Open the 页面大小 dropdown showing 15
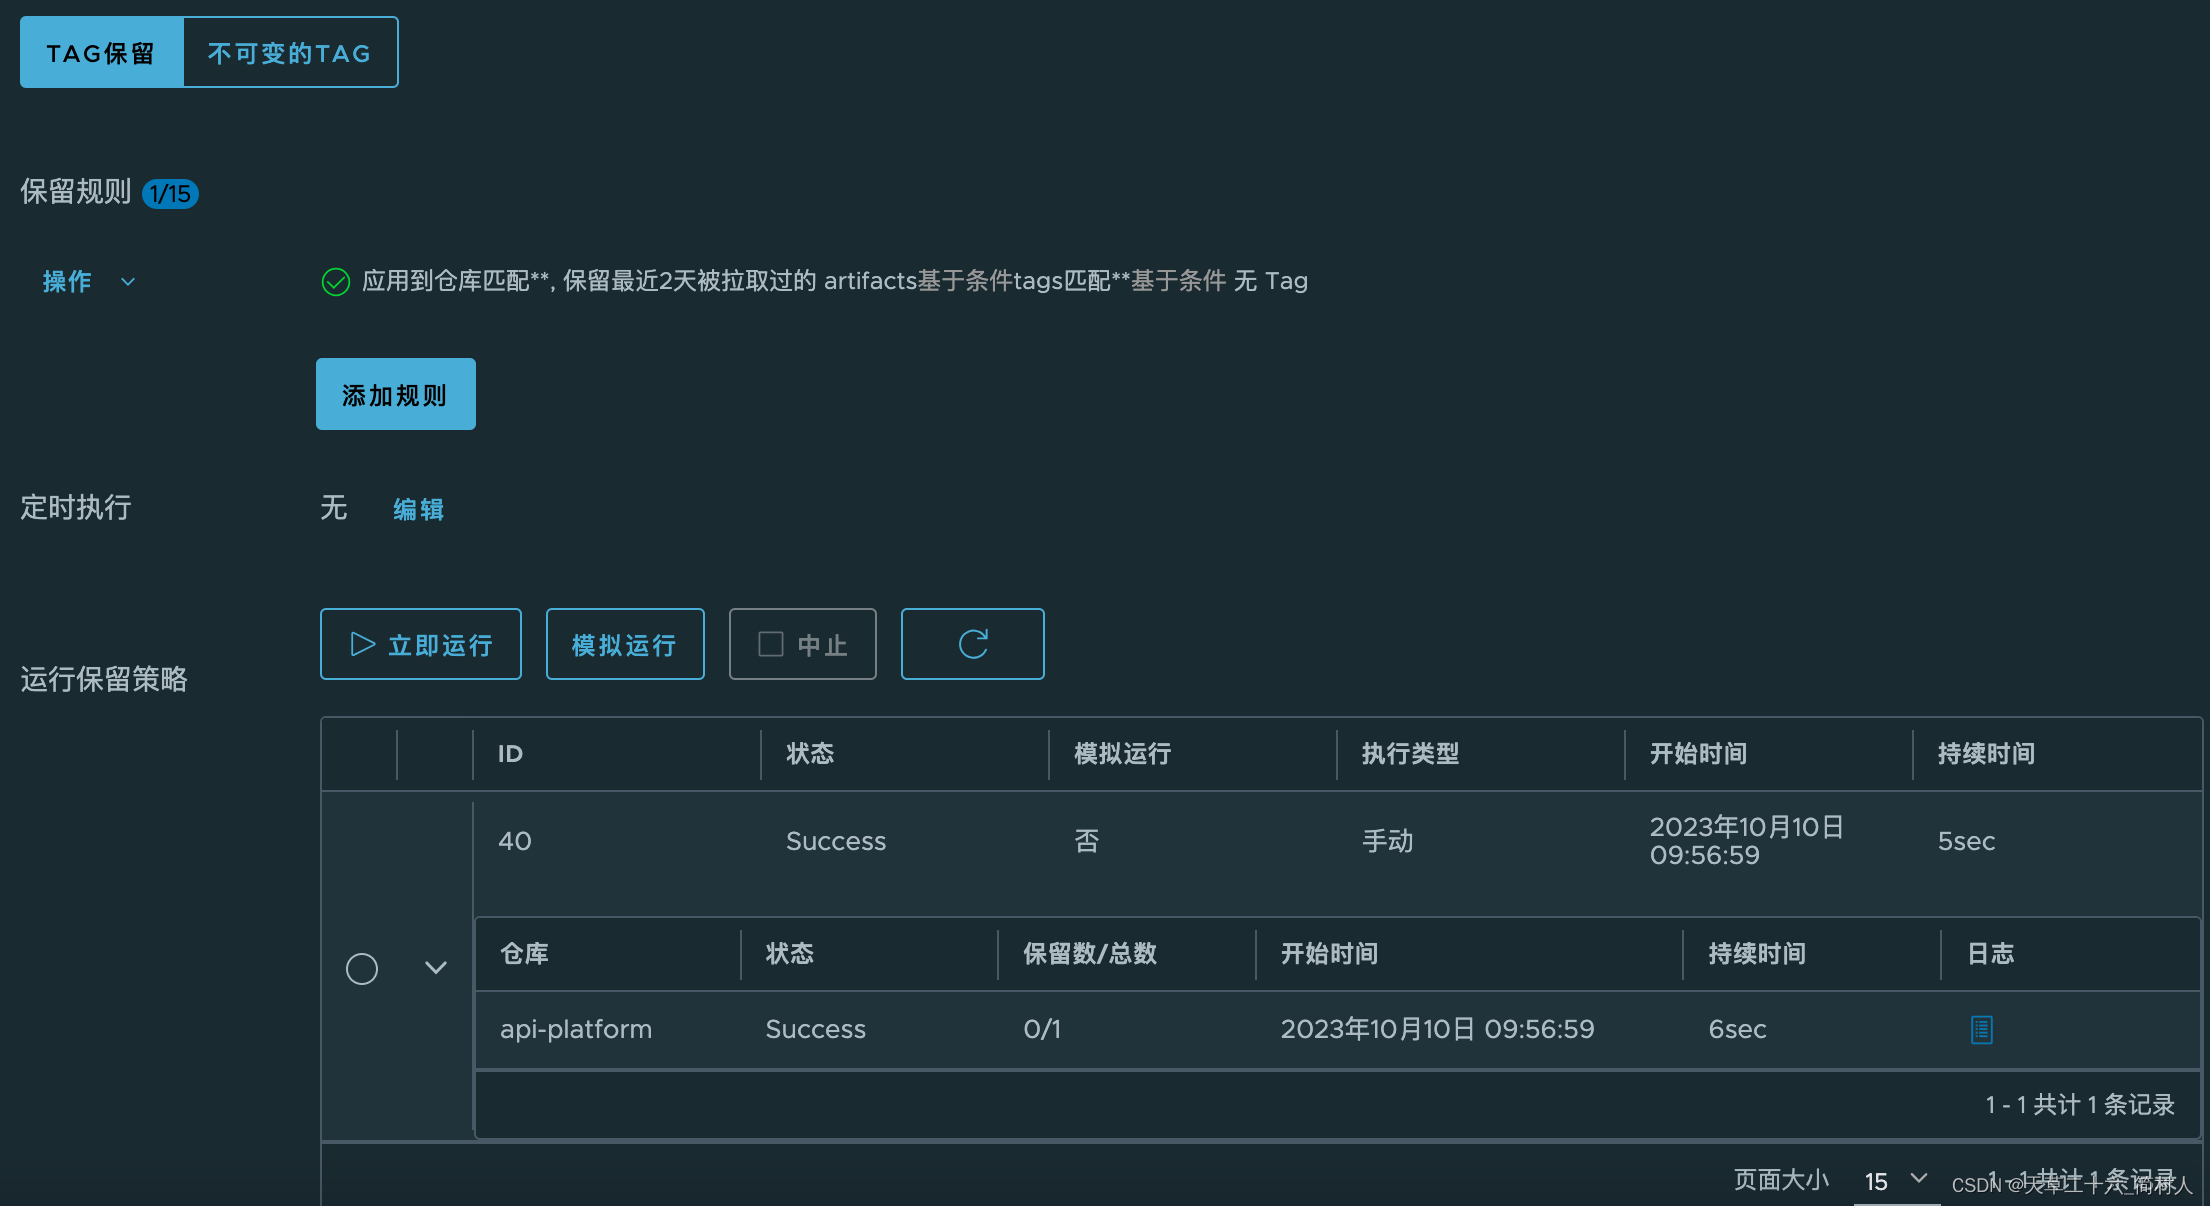Viewport: 2210px width, 1206px height. coord(1896,1181)
